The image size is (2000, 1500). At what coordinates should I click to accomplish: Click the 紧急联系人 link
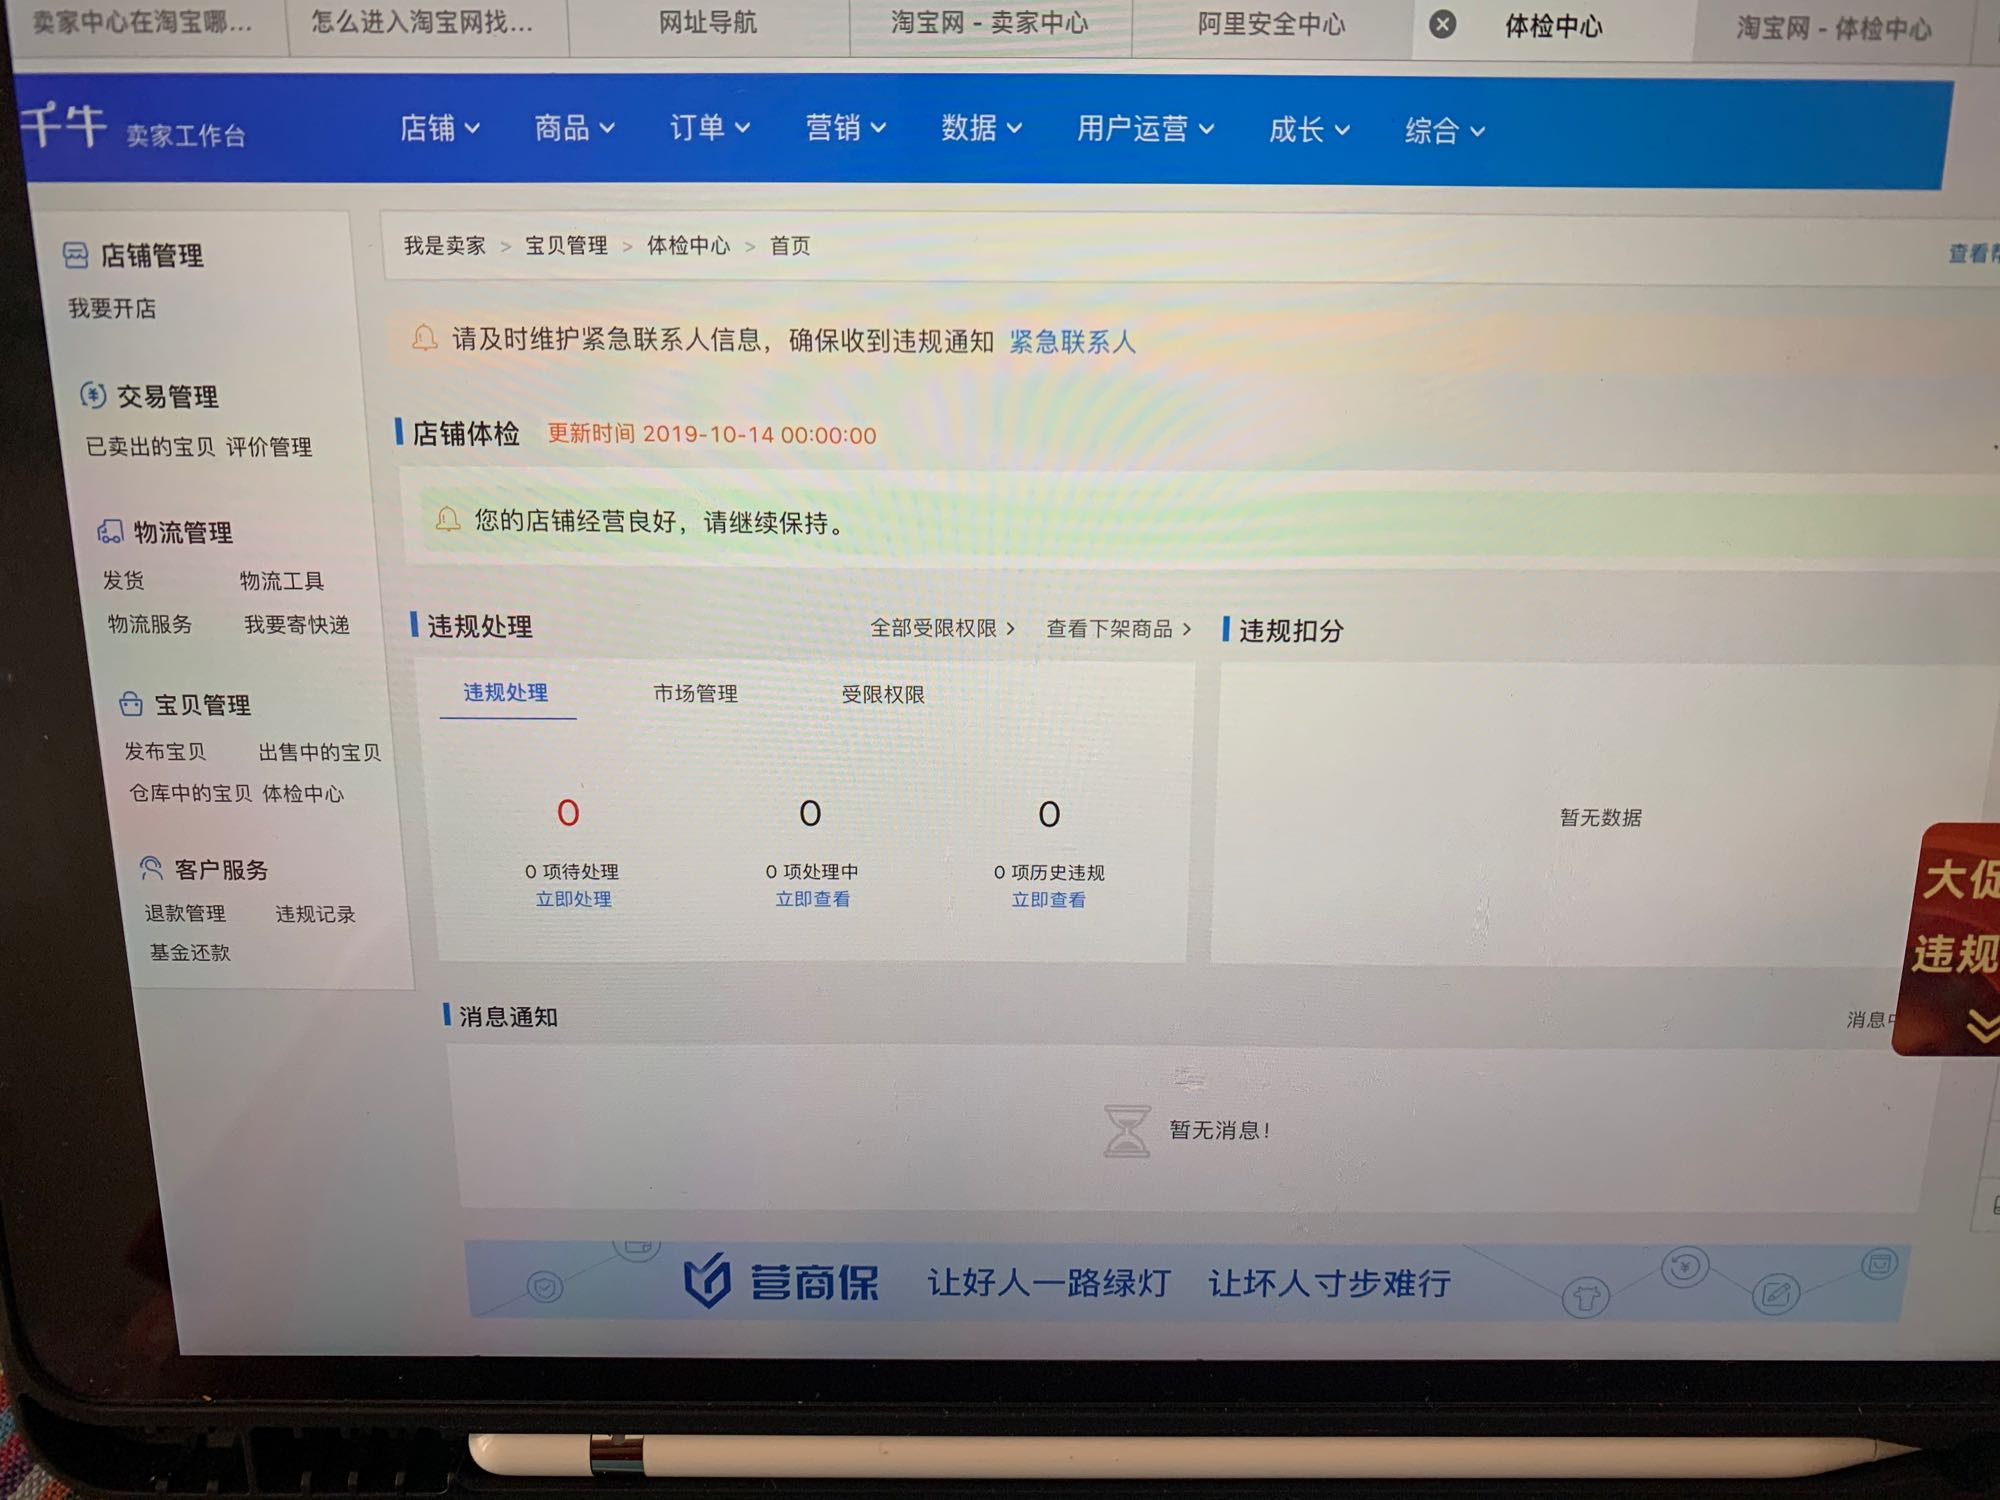click(1072, 342)
